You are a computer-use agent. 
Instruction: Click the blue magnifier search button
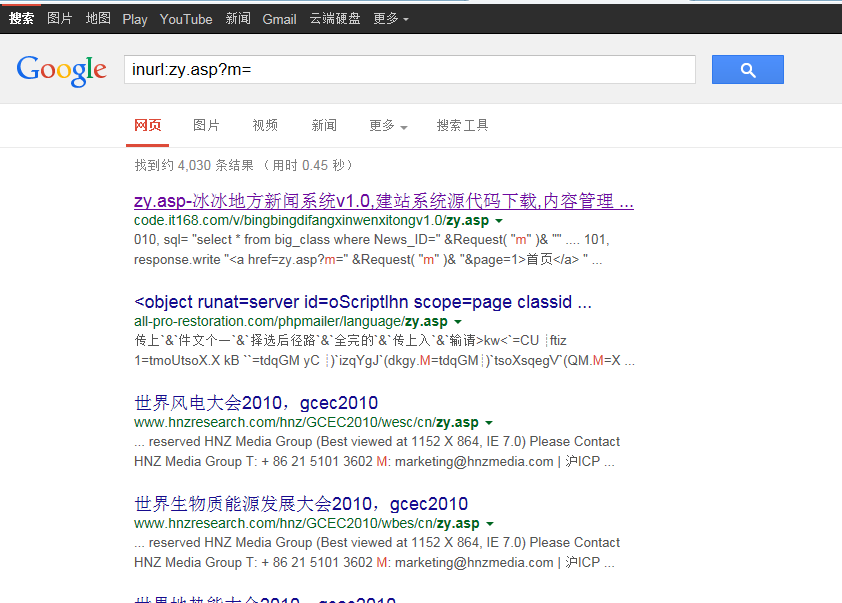point(747,69)
